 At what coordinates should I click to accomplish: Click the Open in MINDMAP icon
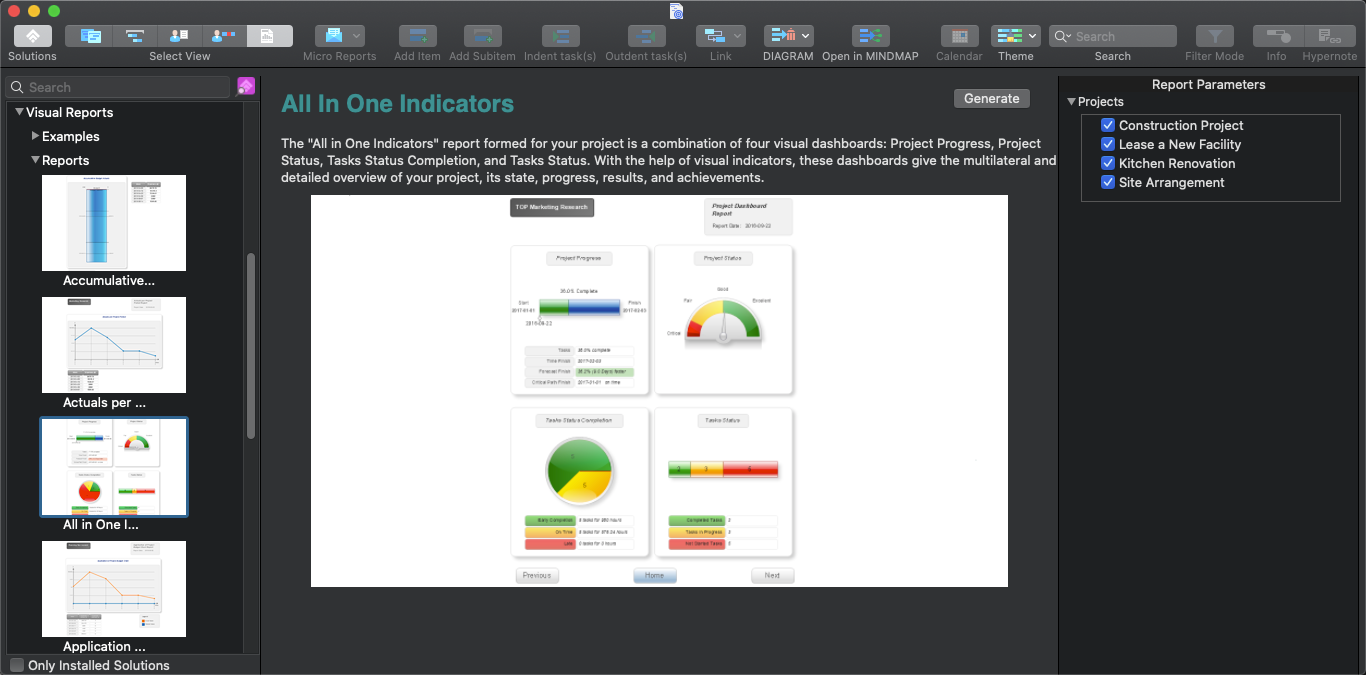click(870, 36)
